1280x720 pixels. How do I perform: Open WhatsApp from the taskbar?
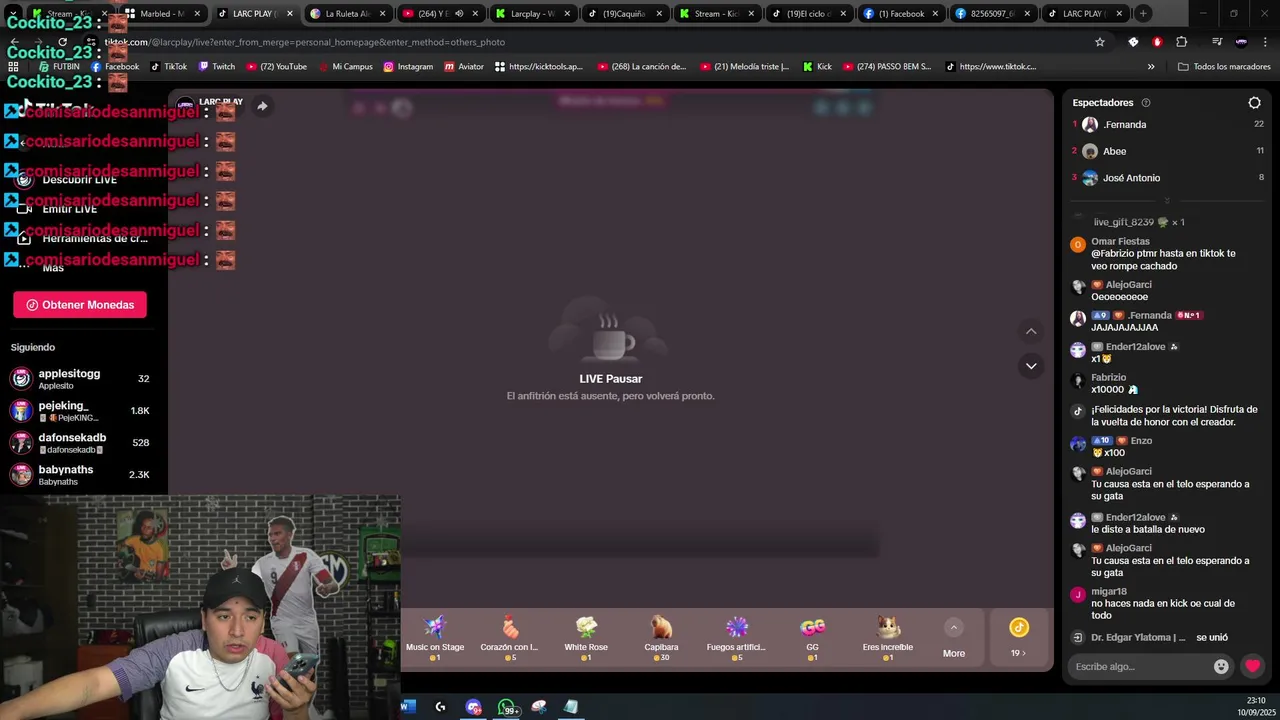(507, 707)
